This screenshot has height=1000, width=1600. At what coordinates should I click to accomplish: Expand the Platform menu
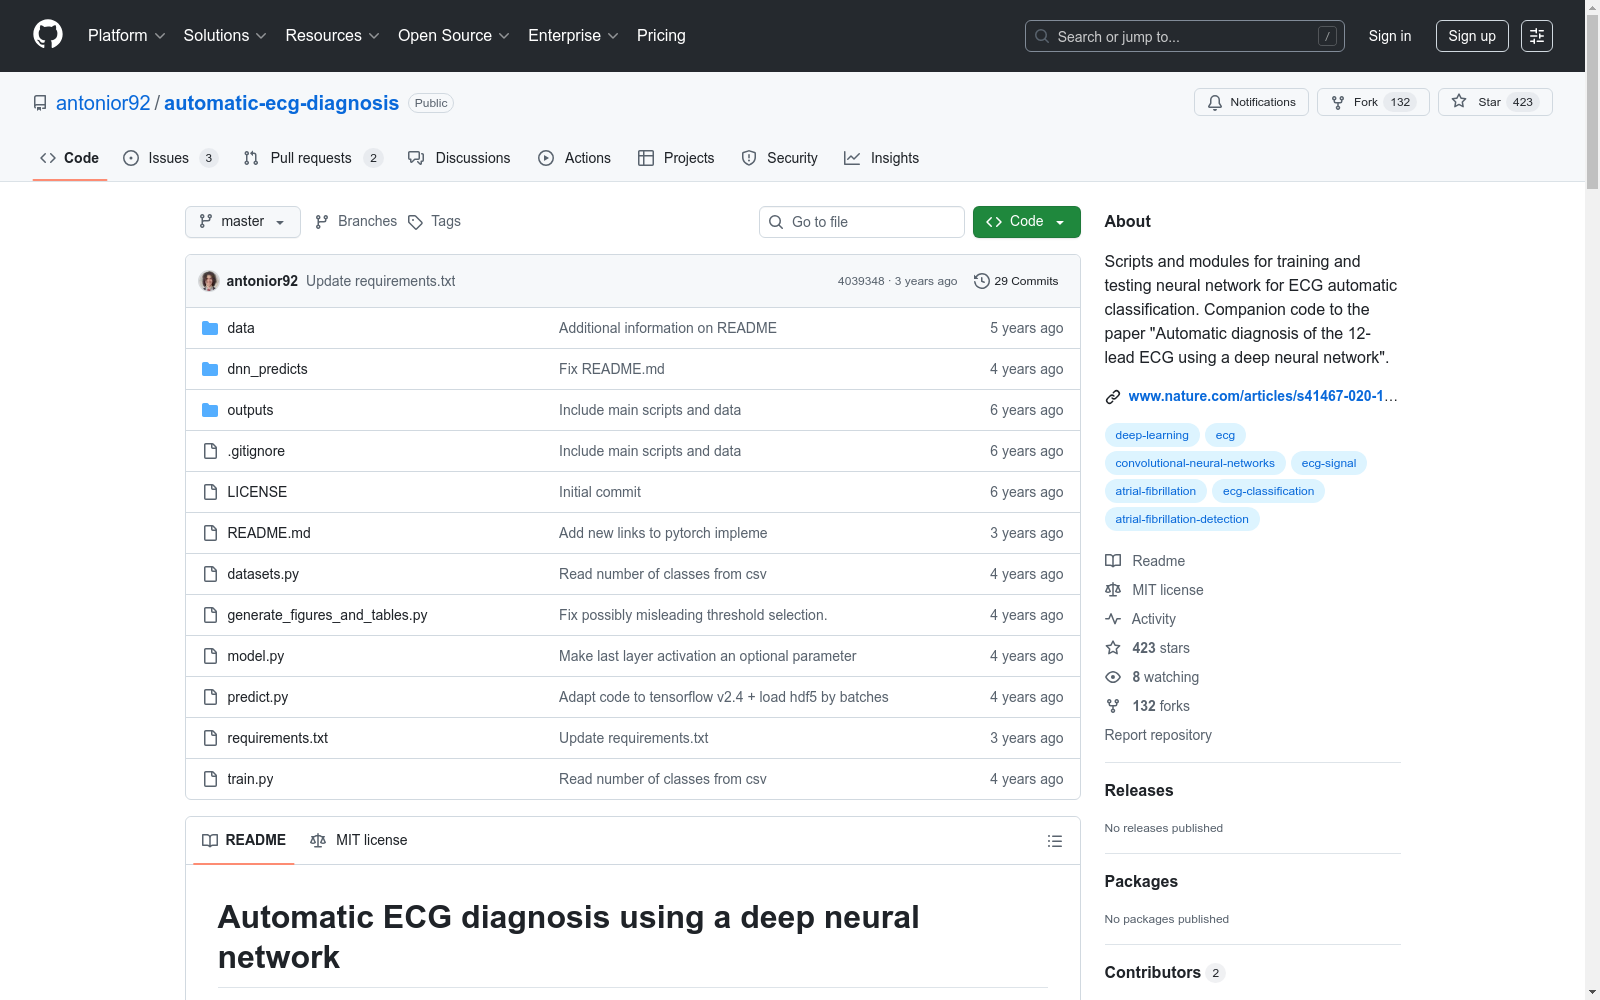[x=126, y=36]
